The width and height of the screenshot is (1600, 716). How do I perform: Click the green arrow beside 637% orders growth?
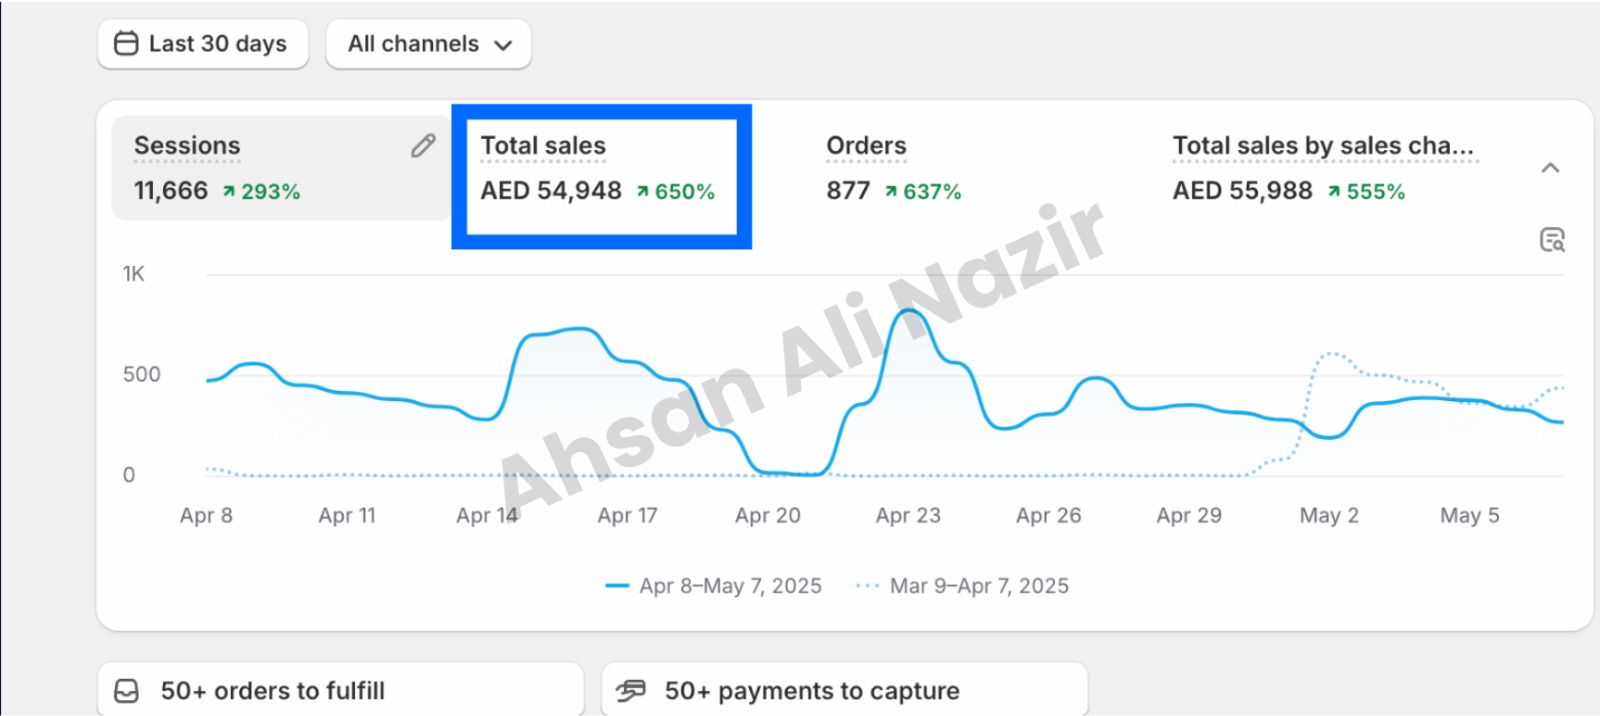tap(891, 191)
